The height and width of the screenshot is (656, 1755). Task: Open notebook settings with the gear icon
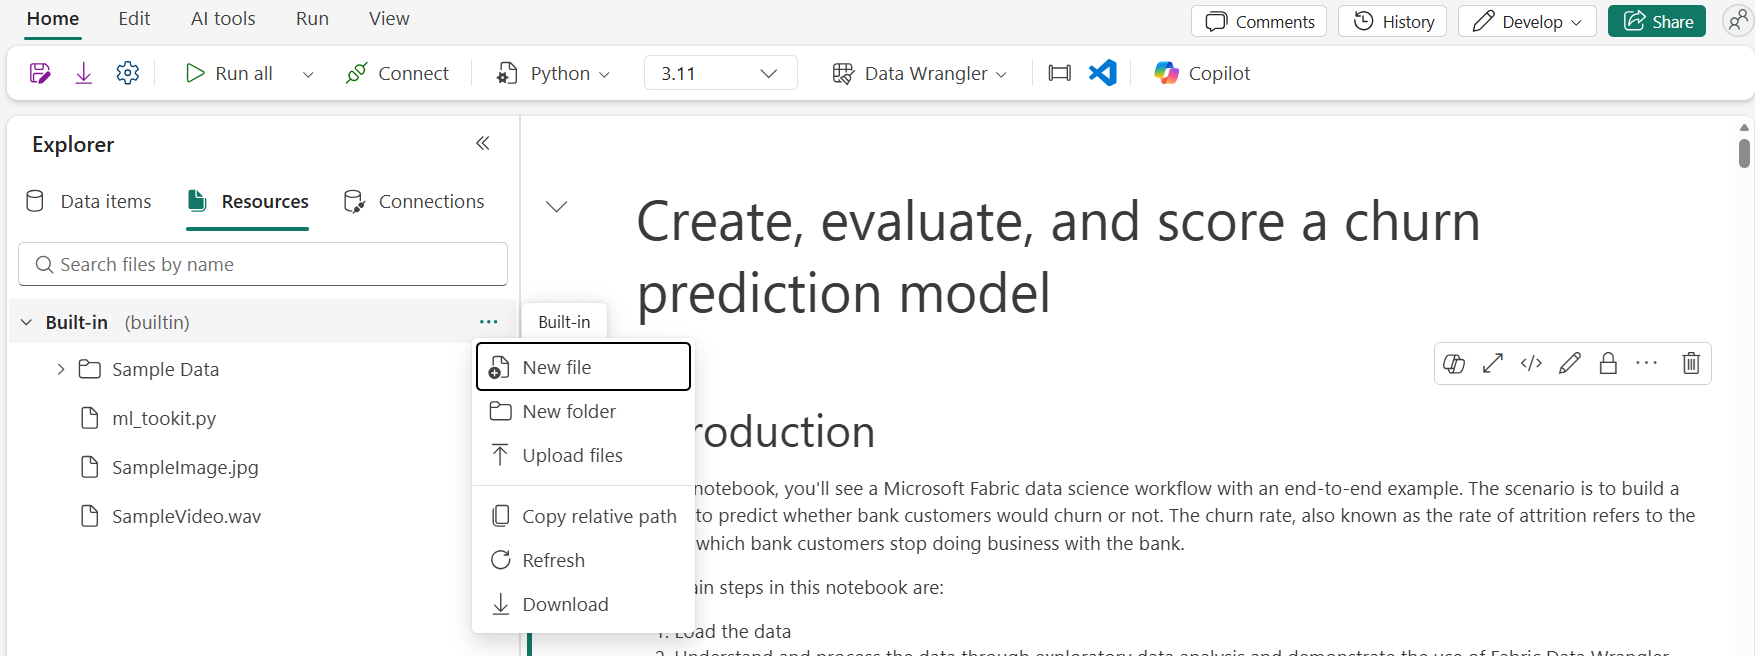point(127,72)
